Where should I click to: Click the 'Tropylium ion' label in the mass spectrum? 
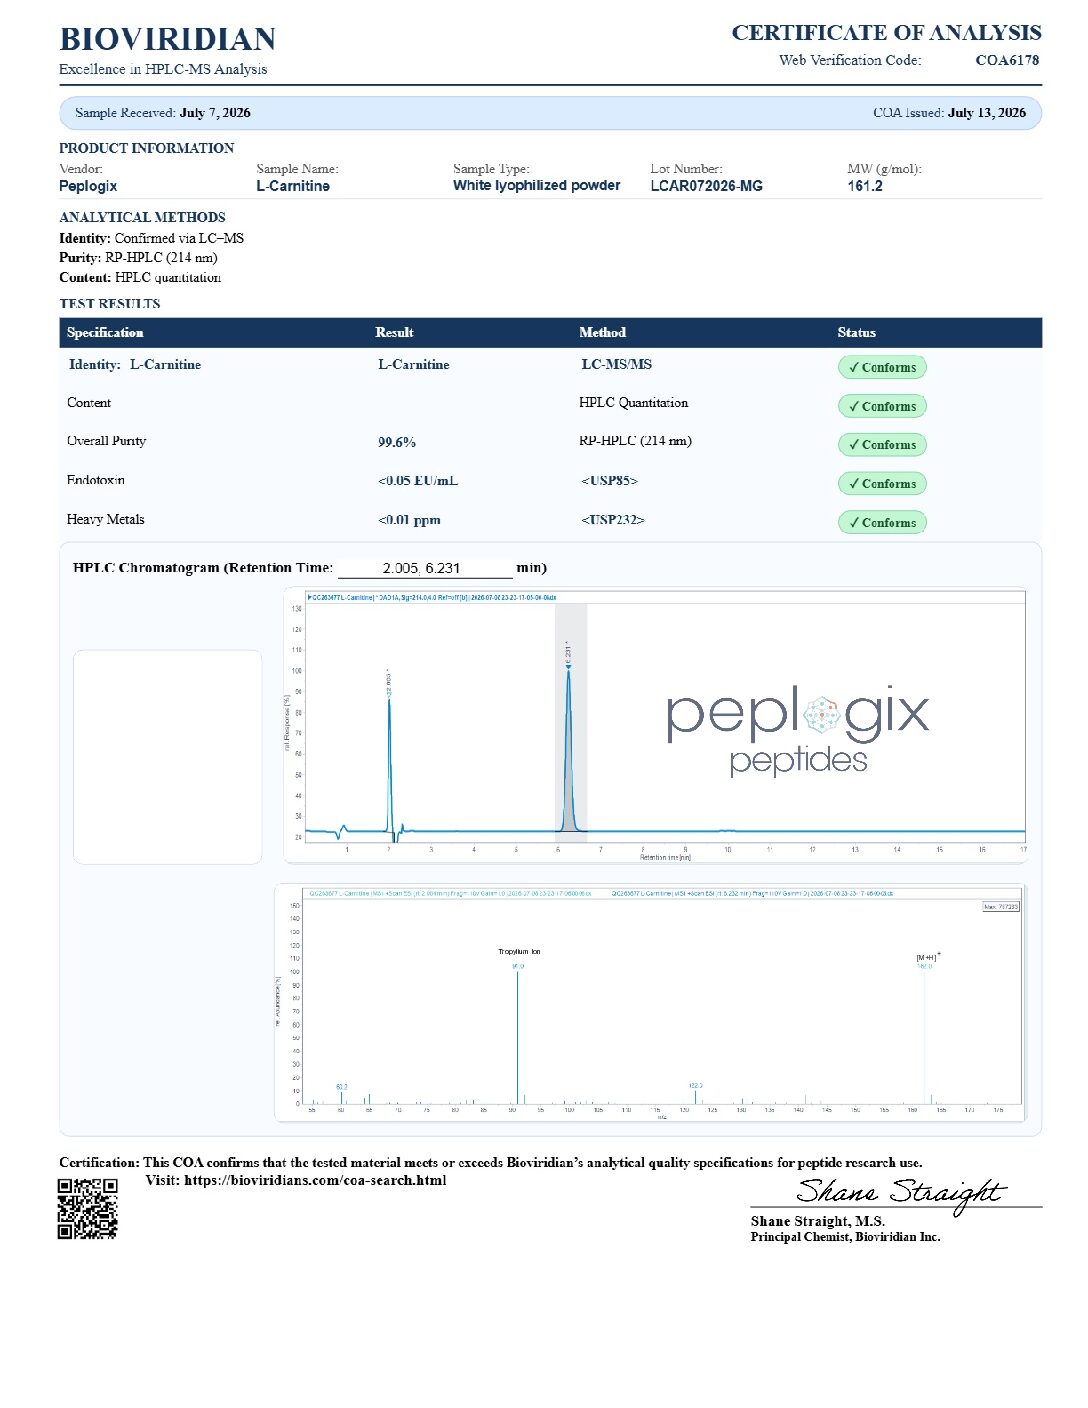pyautogui.click(x=519, y=952)
